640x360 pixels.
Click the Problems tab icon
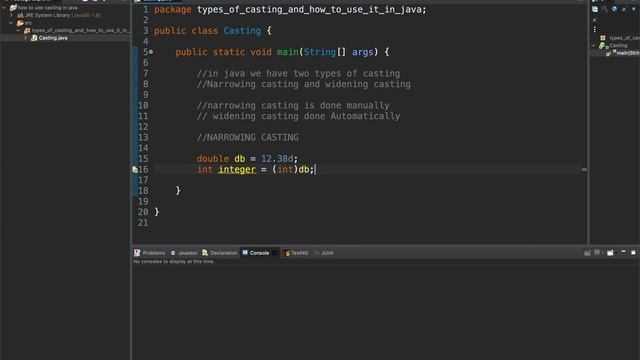click(x=137, y=253)
